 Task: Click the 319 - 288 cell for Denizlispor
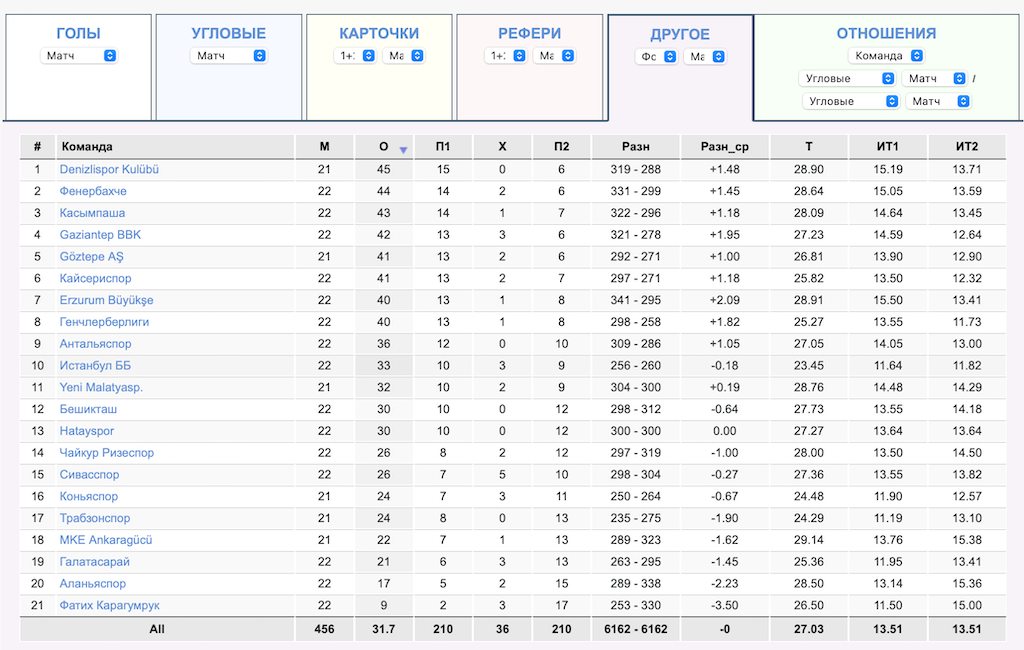click(x=635, y=169)
